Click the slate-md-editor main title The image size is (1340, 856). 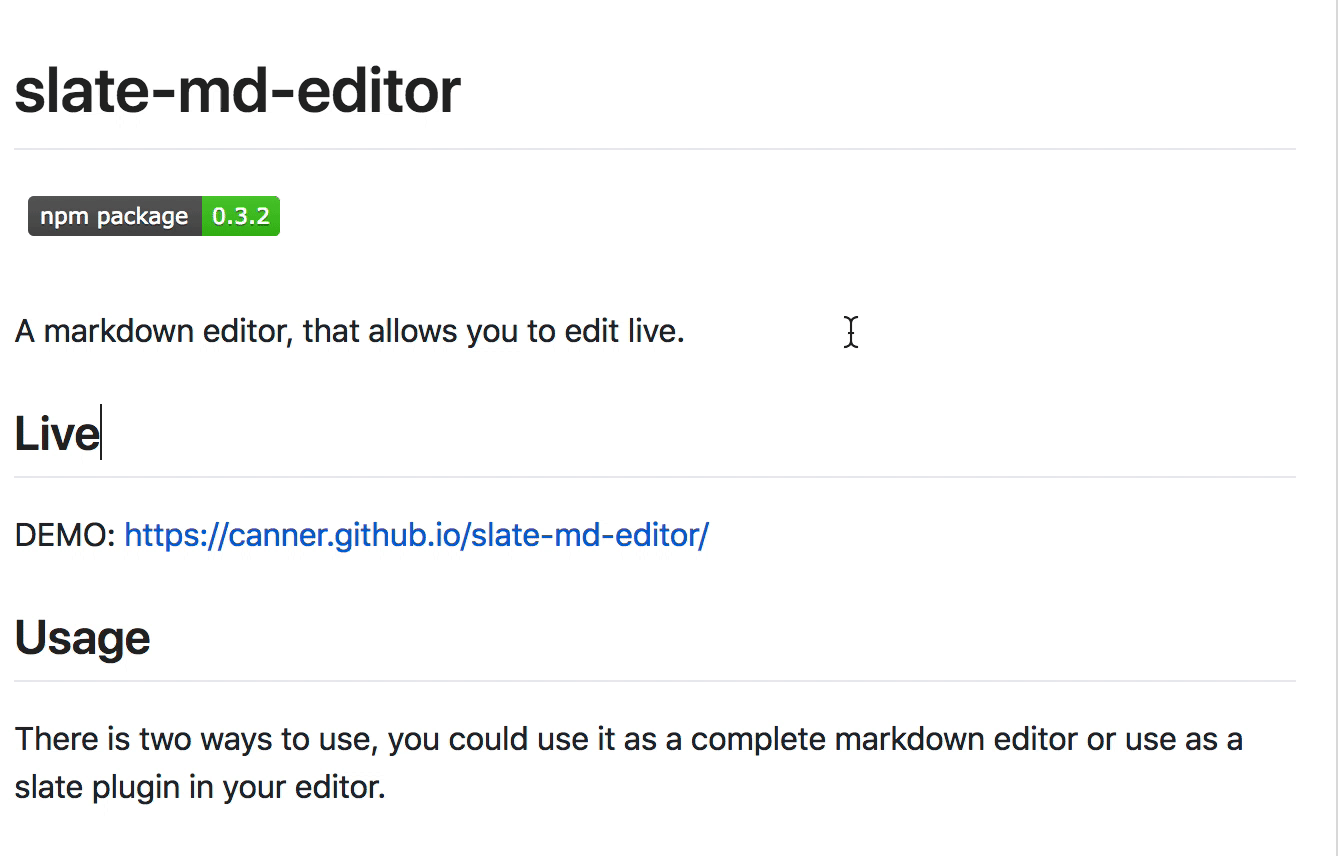point(237,91)
